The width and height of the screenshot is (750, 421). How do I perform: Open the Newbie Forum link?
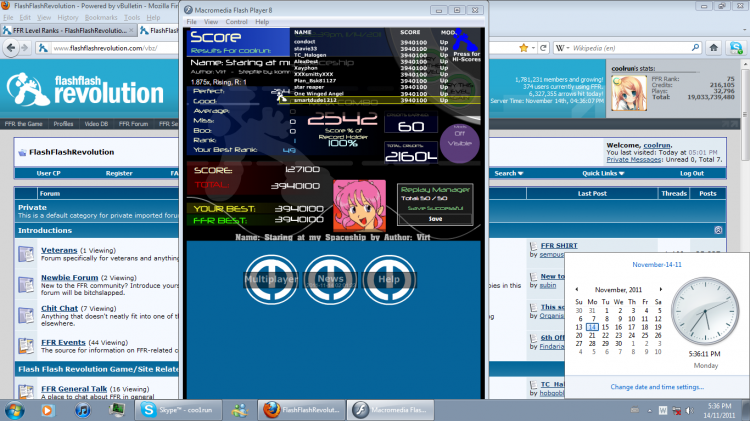69,277
